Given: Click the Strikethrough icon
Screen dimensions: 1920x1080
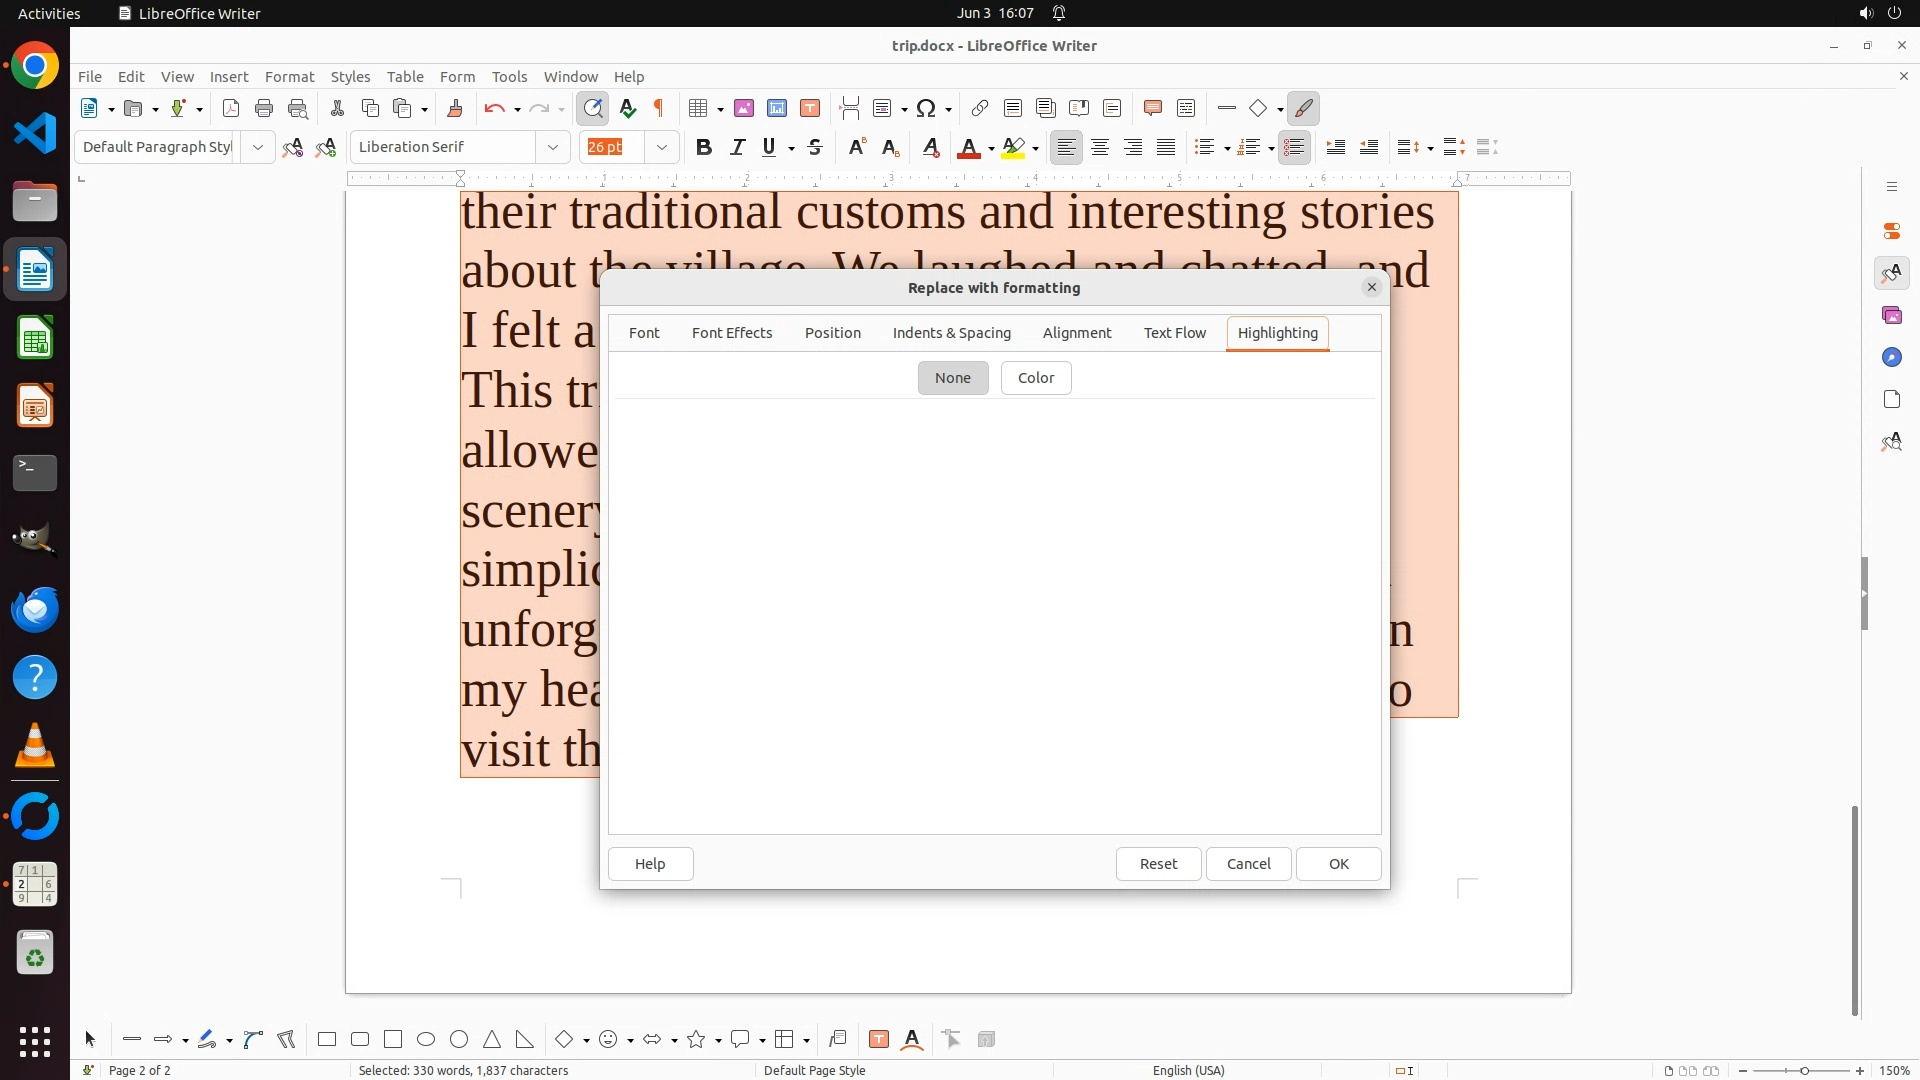Looking at the screenshot, I should point(815,147).
